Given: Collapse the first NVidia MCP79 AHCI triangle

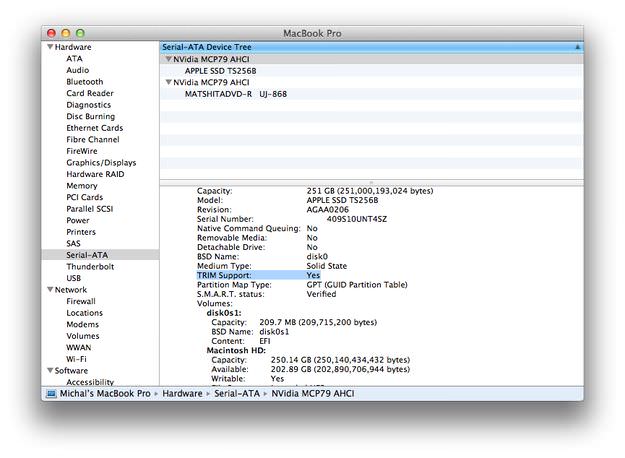Looking at the screenshot, I should pos(169,59).
